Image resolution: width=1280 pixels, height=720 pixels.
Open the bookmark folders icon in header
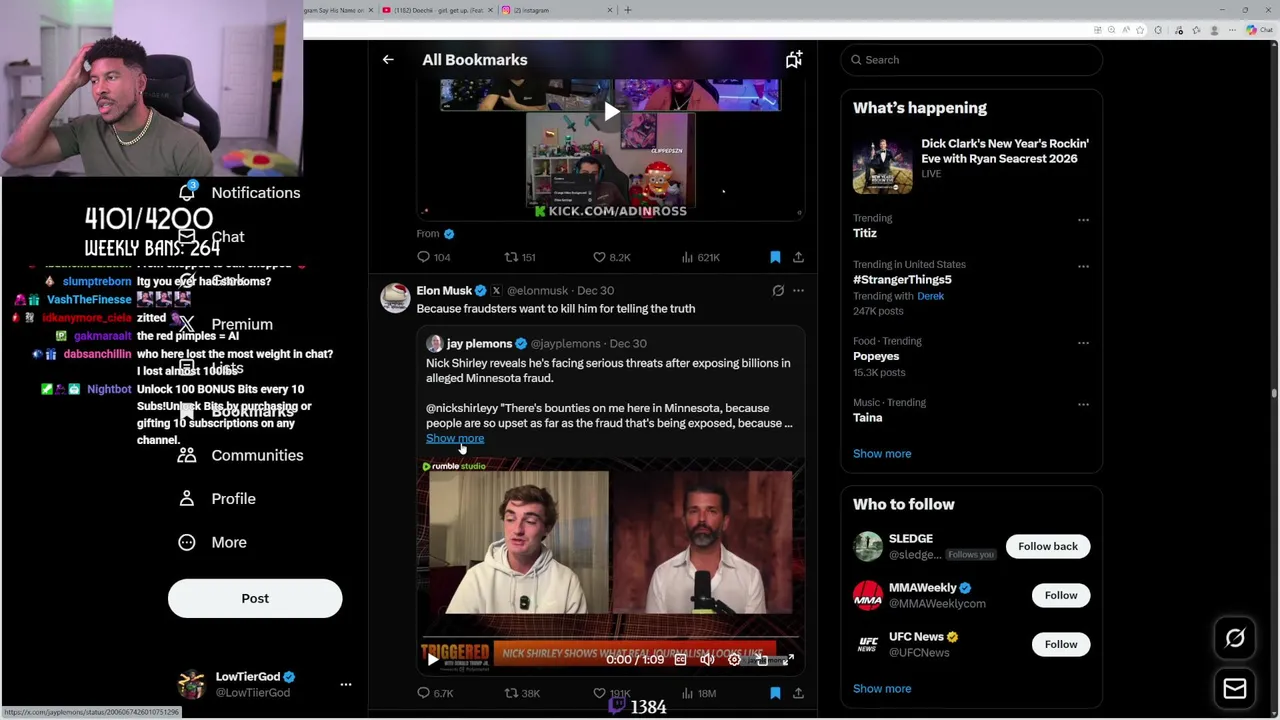(x=794, y=60)
